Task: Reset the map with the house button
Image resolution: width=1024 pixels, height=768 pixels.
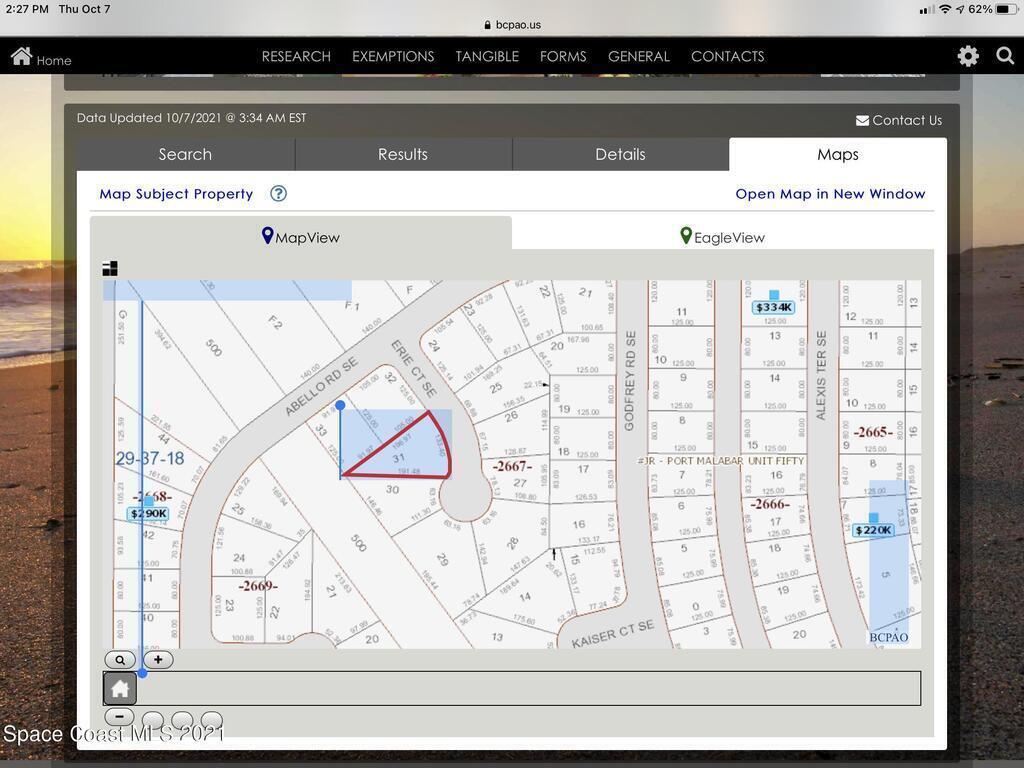Action: (120, 689)
